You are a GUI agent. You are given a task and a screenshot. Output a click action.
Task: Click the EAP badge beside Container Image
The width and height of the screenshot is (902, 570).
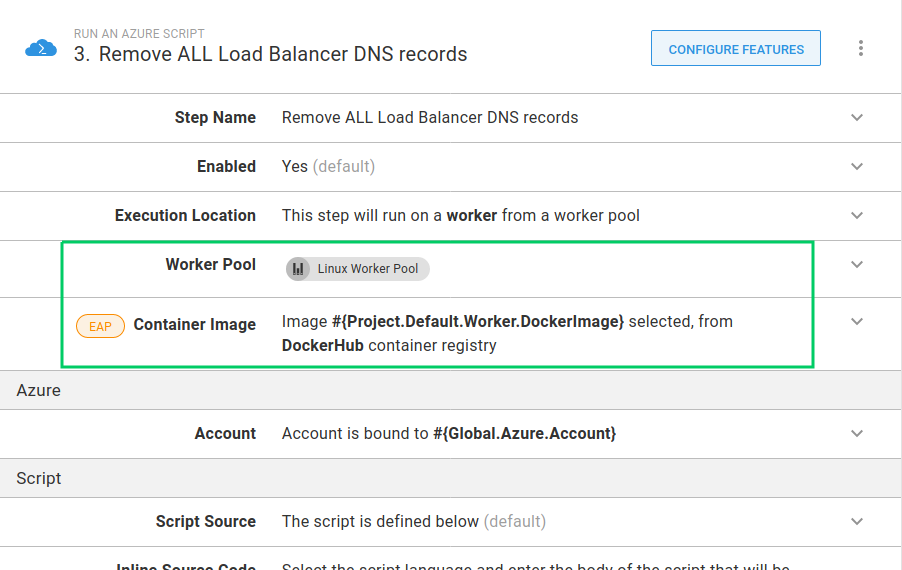tap(100, 326)
